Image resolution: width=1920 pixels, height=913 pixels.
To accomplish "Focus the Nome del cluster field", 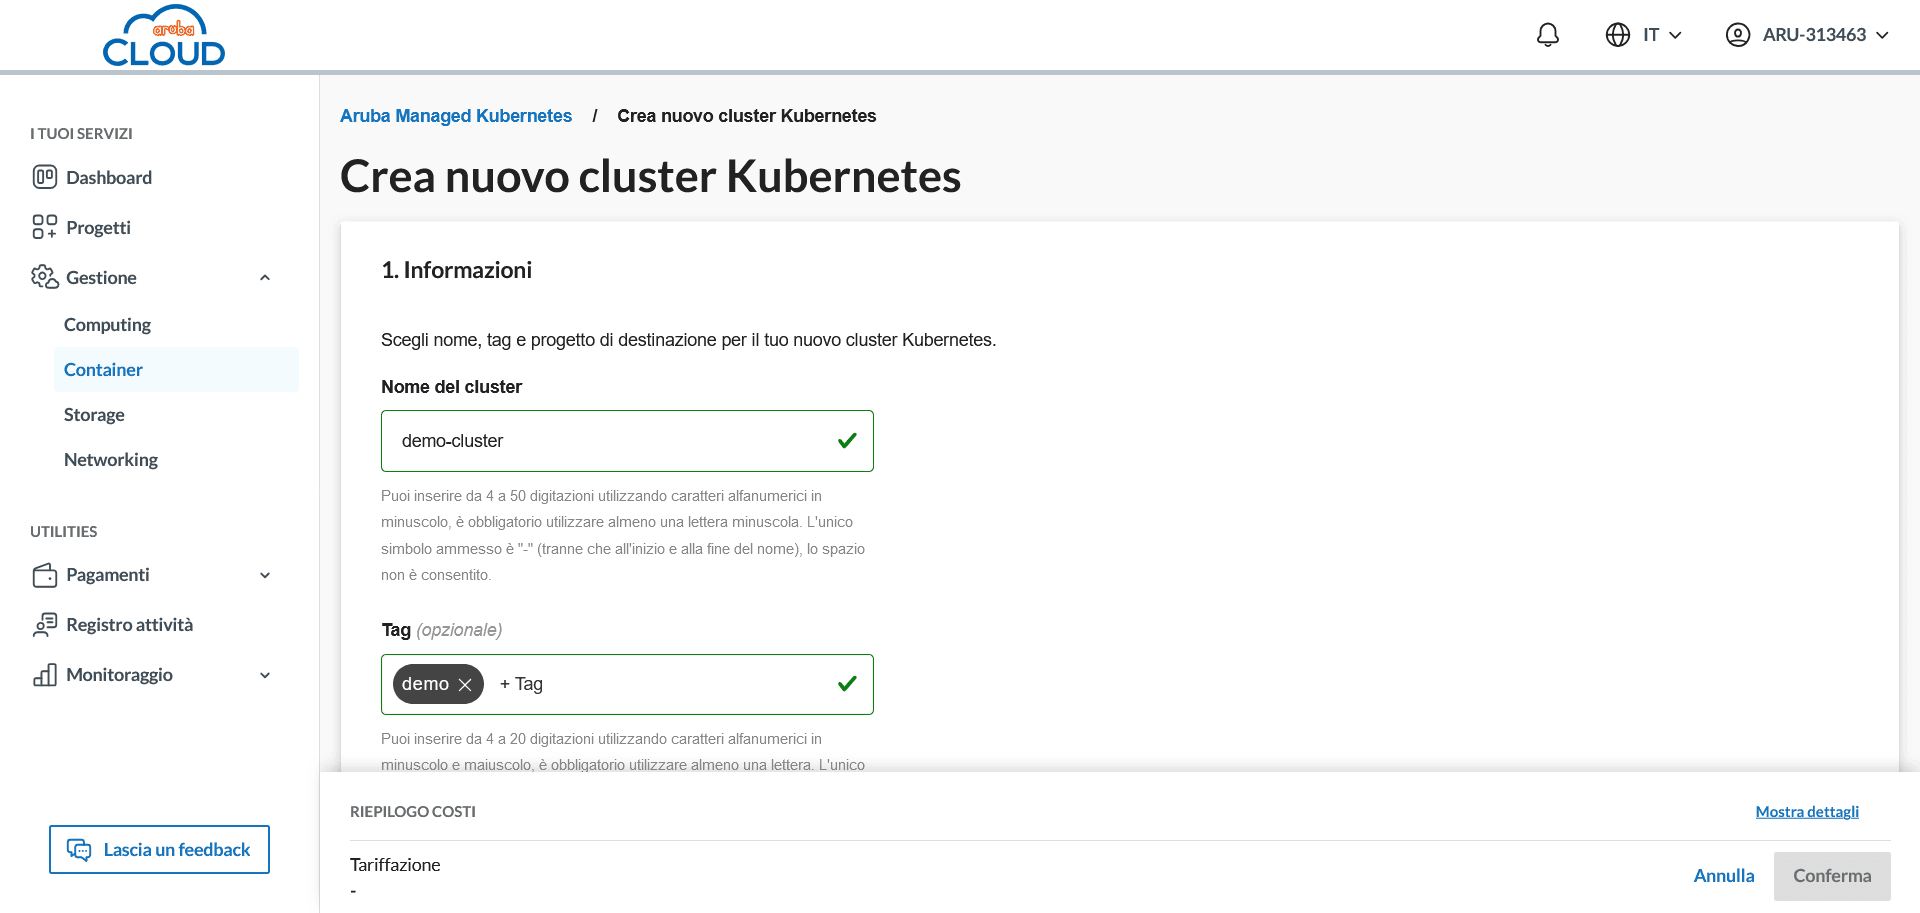I will (610, 441).
